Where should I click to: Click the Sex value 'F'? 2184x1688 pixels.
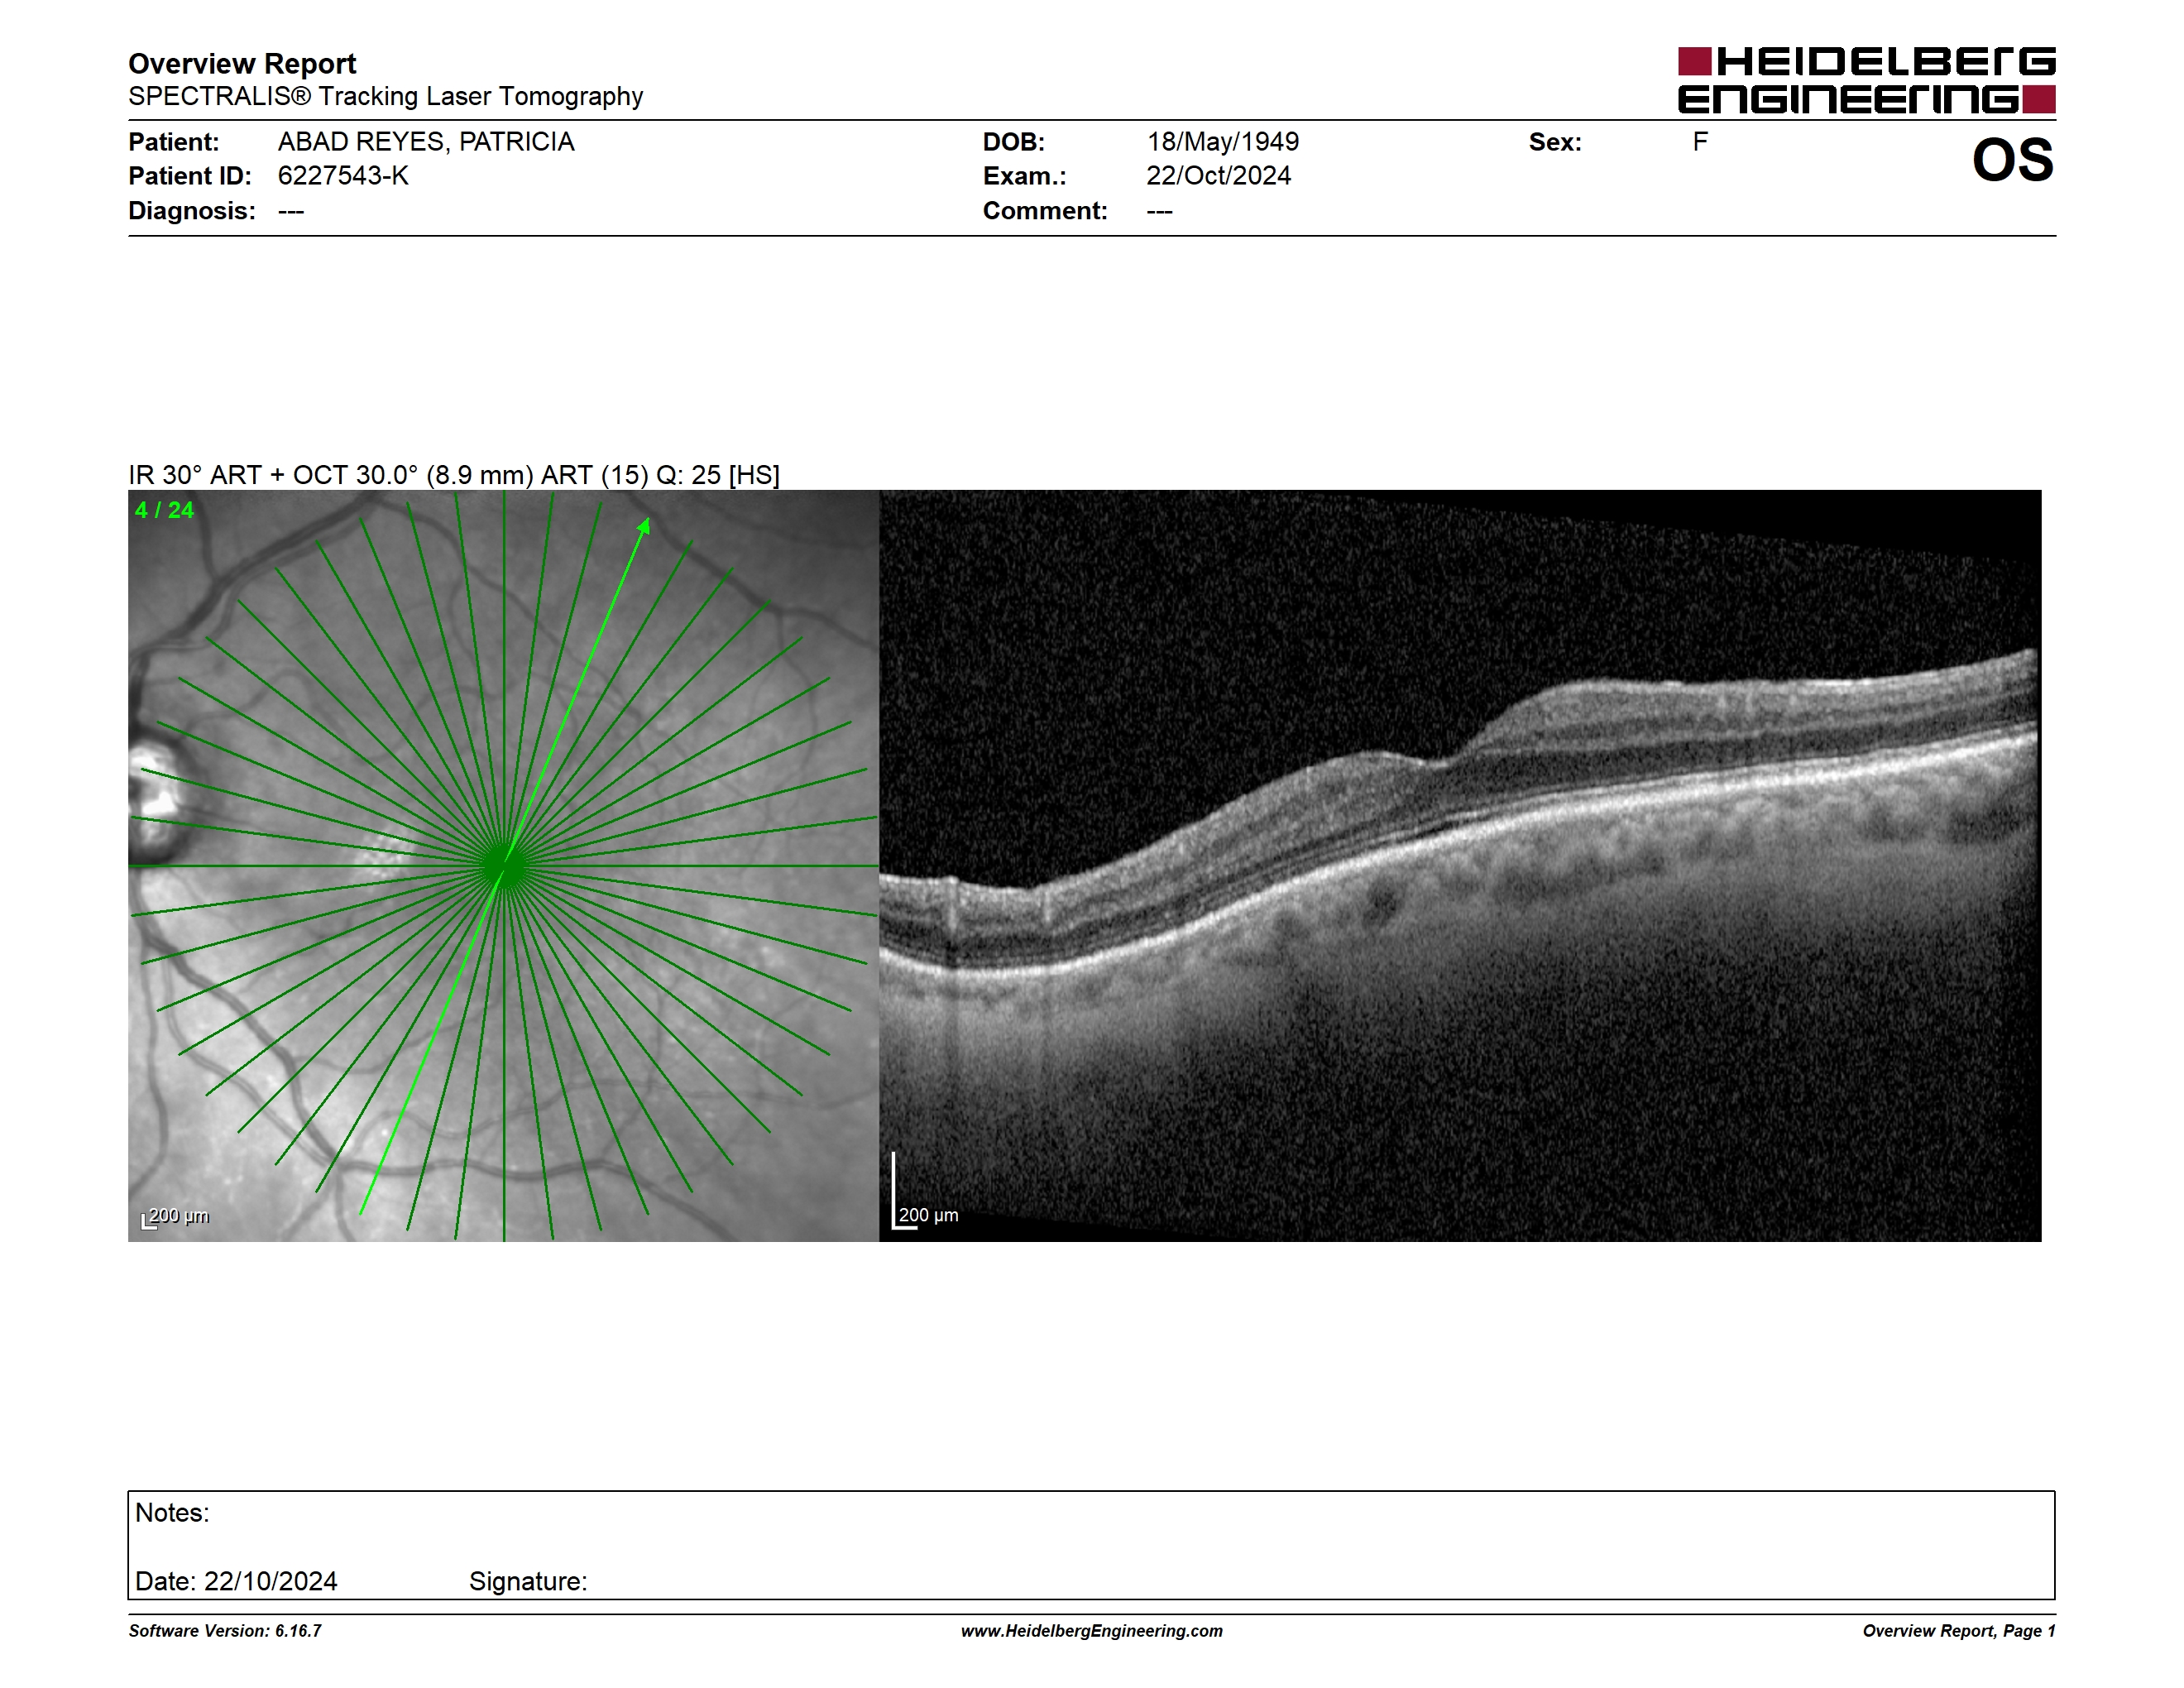1700,142
